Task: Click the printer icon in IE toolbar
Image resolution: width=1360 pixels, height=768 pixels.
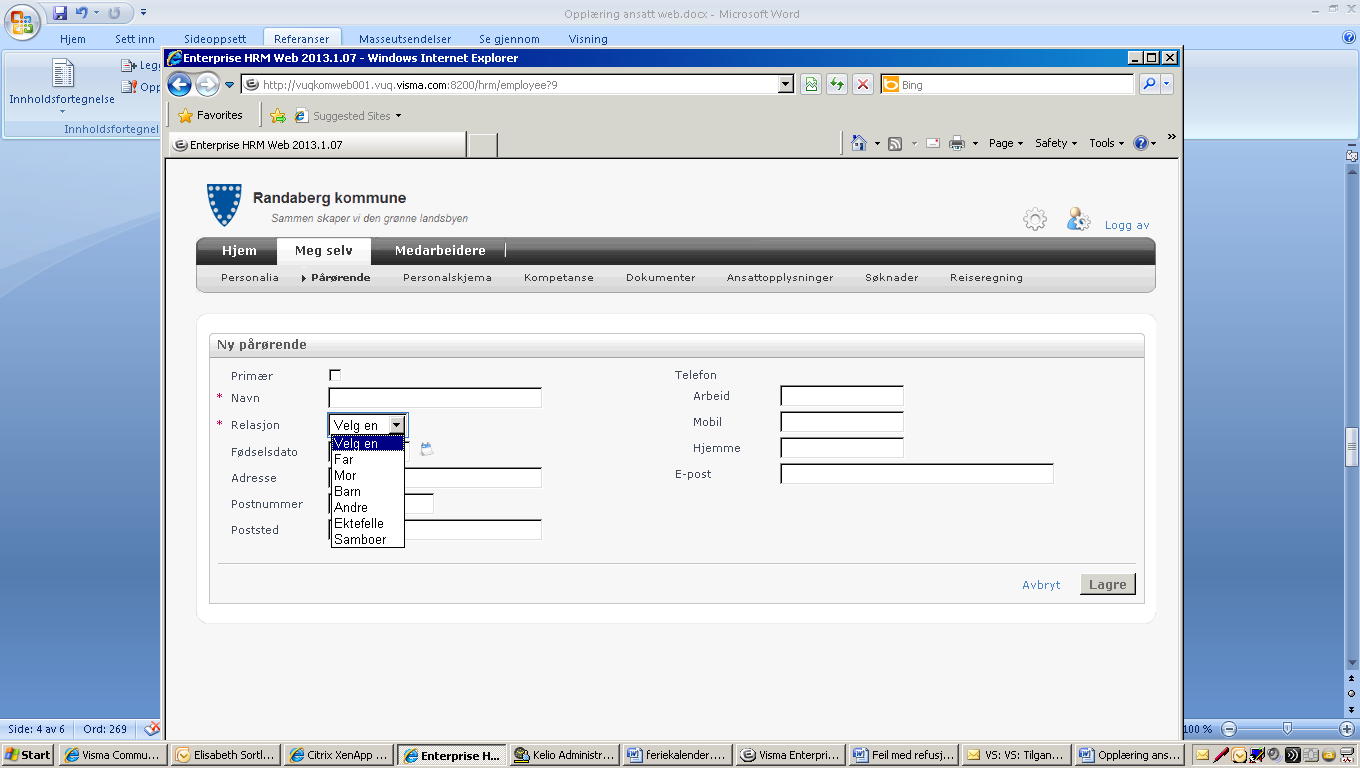Action: tap(956, 143)
